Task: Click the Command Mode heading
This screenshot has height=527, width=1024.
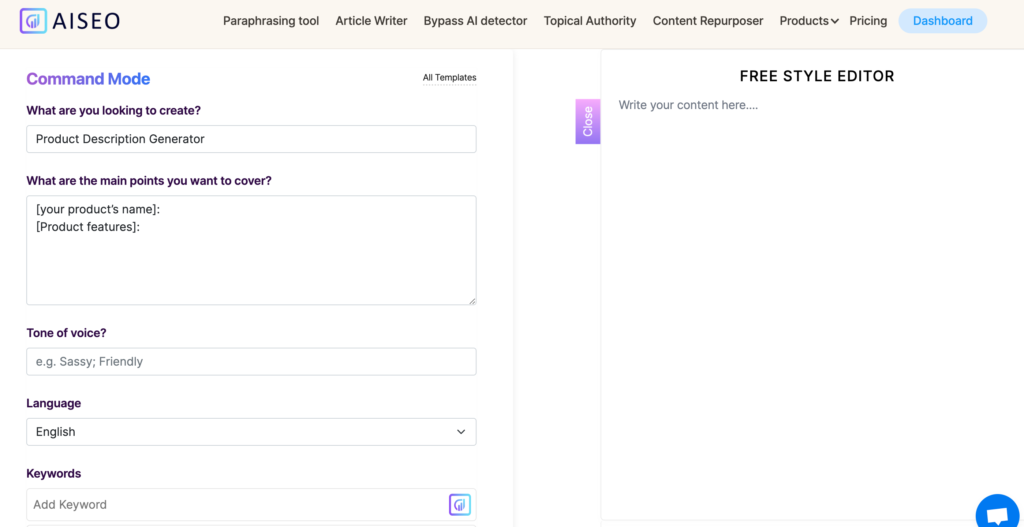Action: pos(88,79)
